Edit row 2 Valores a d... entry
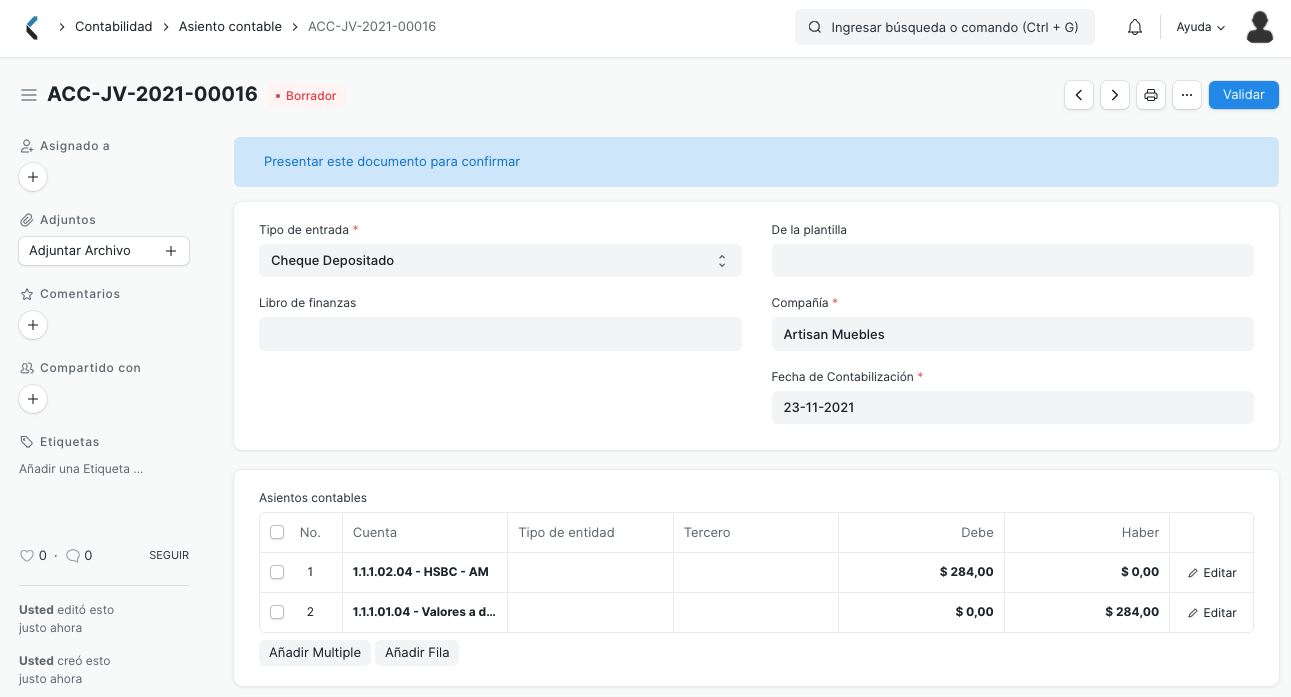 (1212, 613)
